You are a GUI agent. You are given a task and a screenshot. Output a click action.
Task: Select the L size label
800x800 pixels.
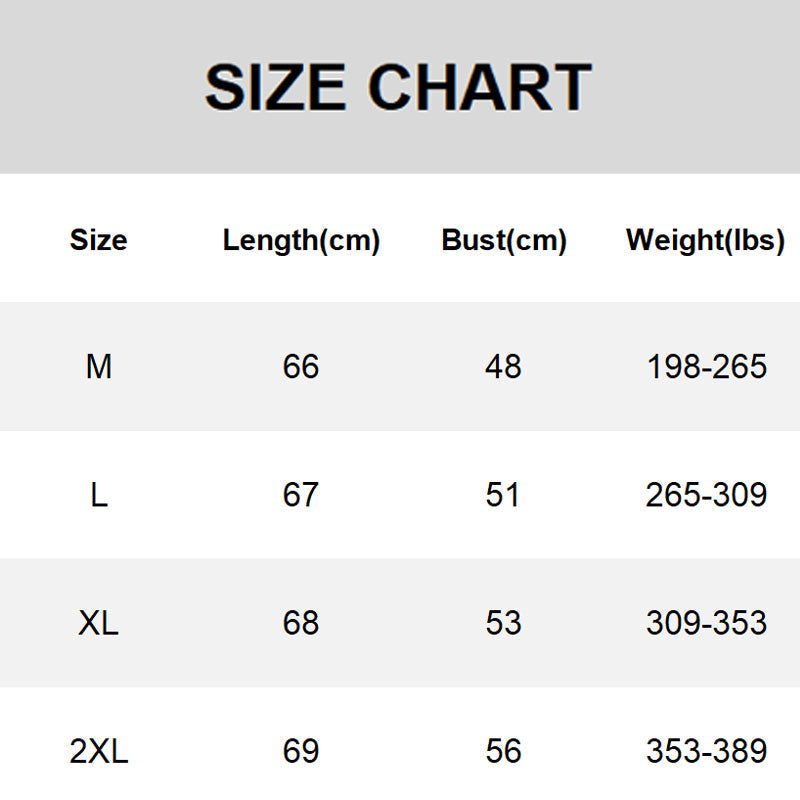point(99,495)
